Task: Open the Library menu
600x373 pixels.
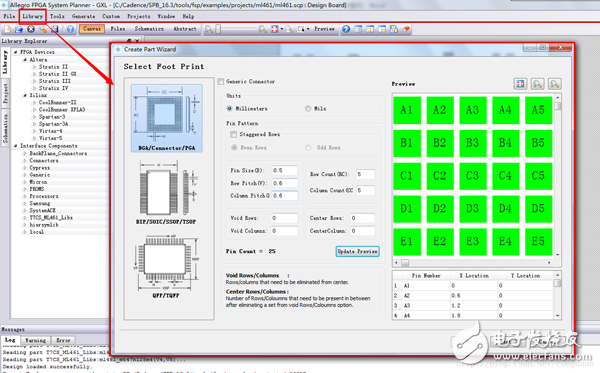Action: [33, 16]
